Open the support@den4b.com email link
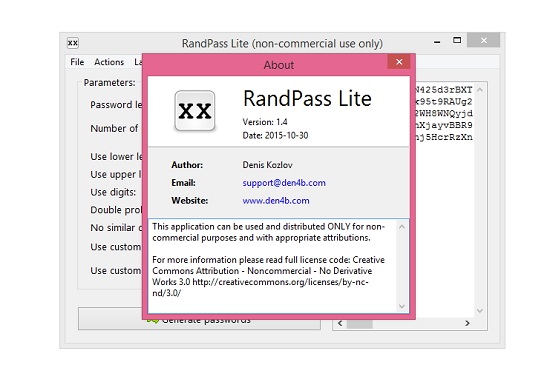 click(284, 183)
